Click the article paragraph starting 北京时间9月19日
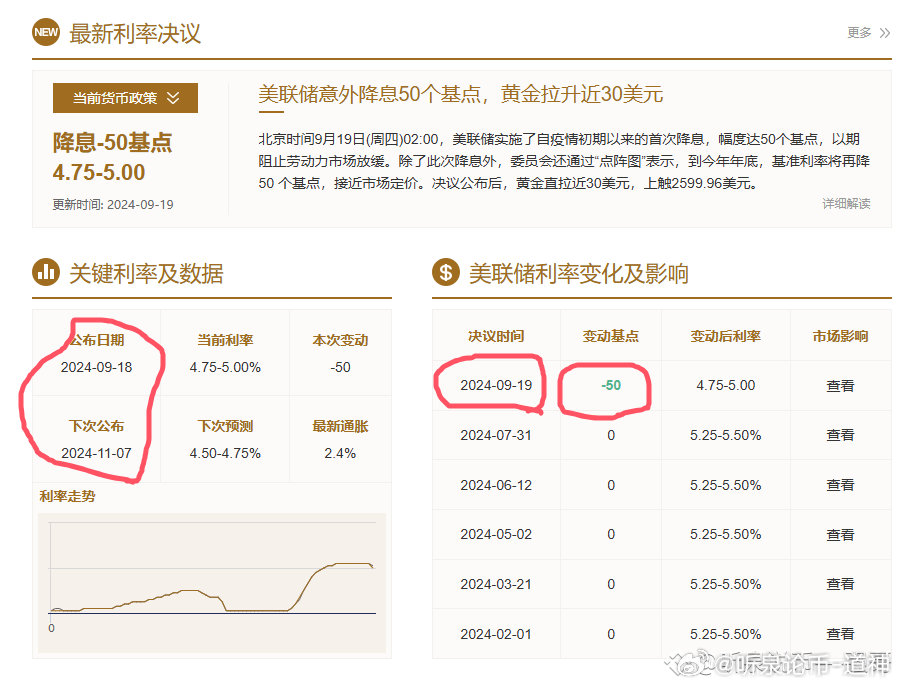Screen dimensions: 900x685 564,161
